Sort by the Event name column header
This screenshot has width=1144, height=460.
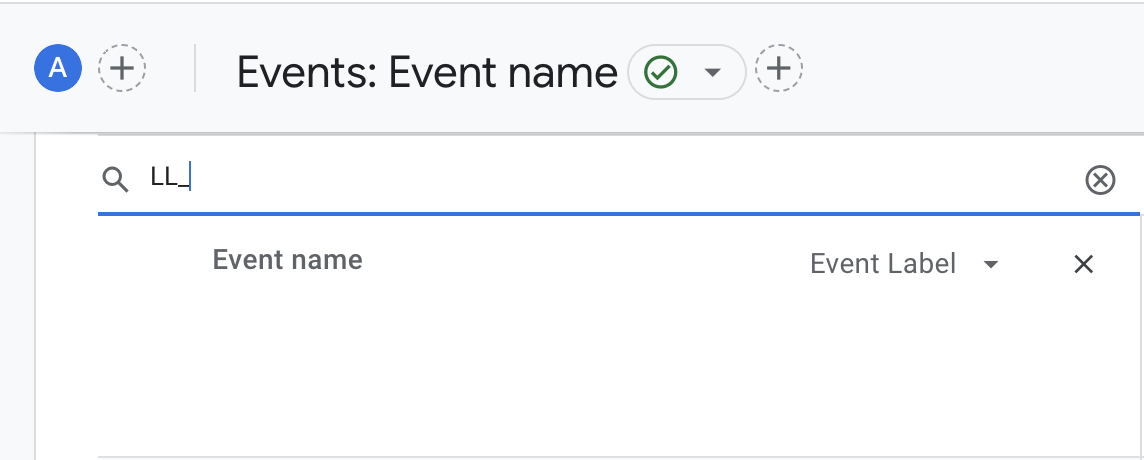click(x=287, y=260)
